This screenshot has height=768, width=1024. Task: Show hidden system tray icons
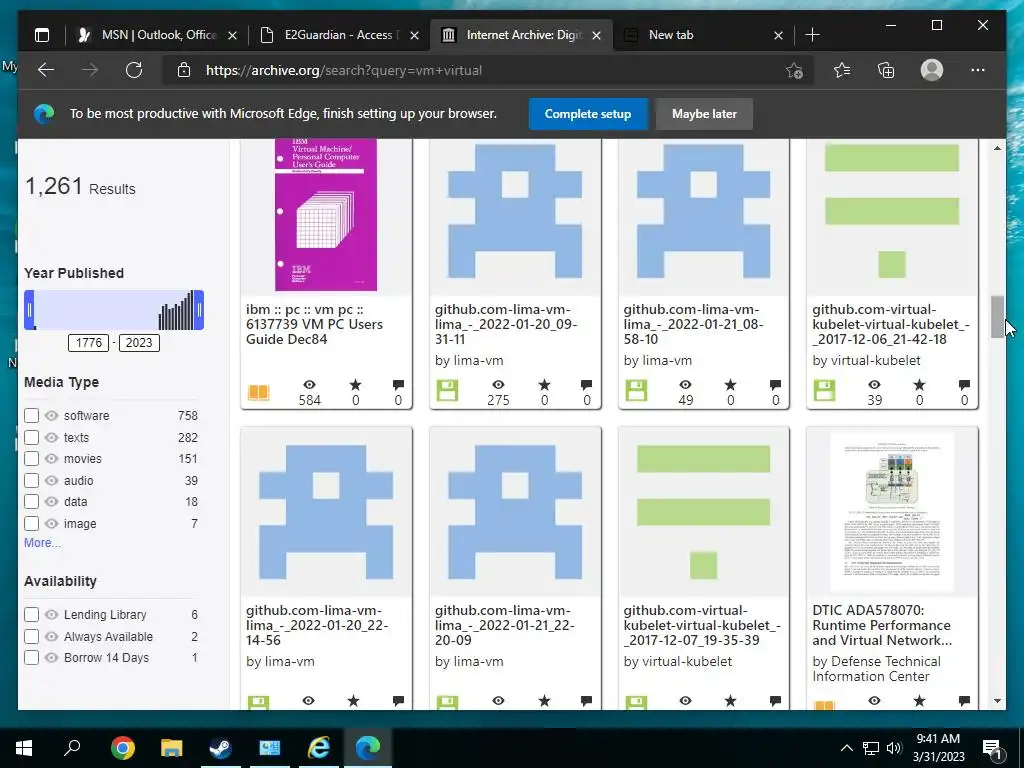(x=846, y=748)
